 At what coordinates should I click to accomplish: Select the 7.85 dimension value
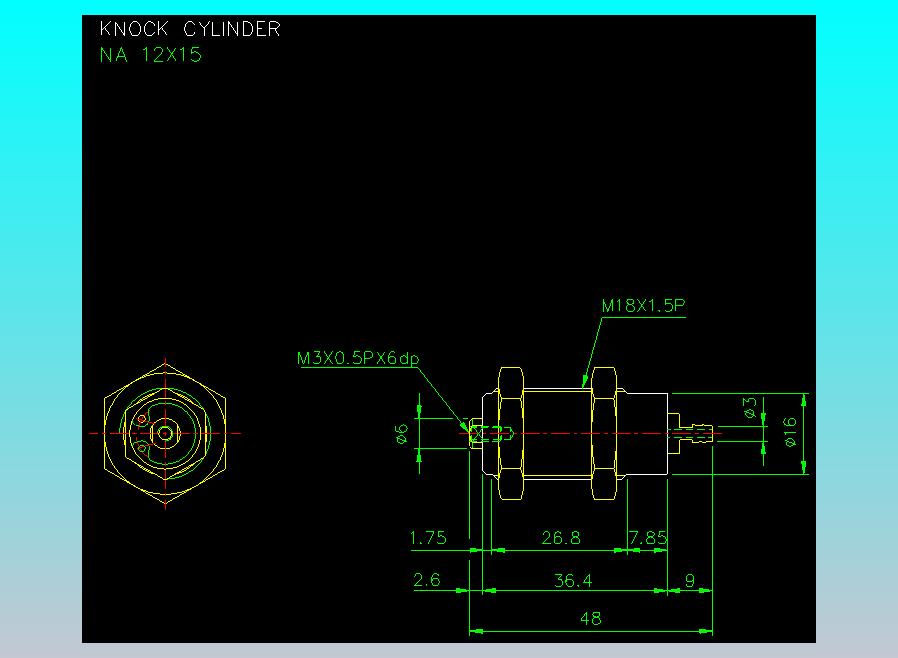[648, 538]
